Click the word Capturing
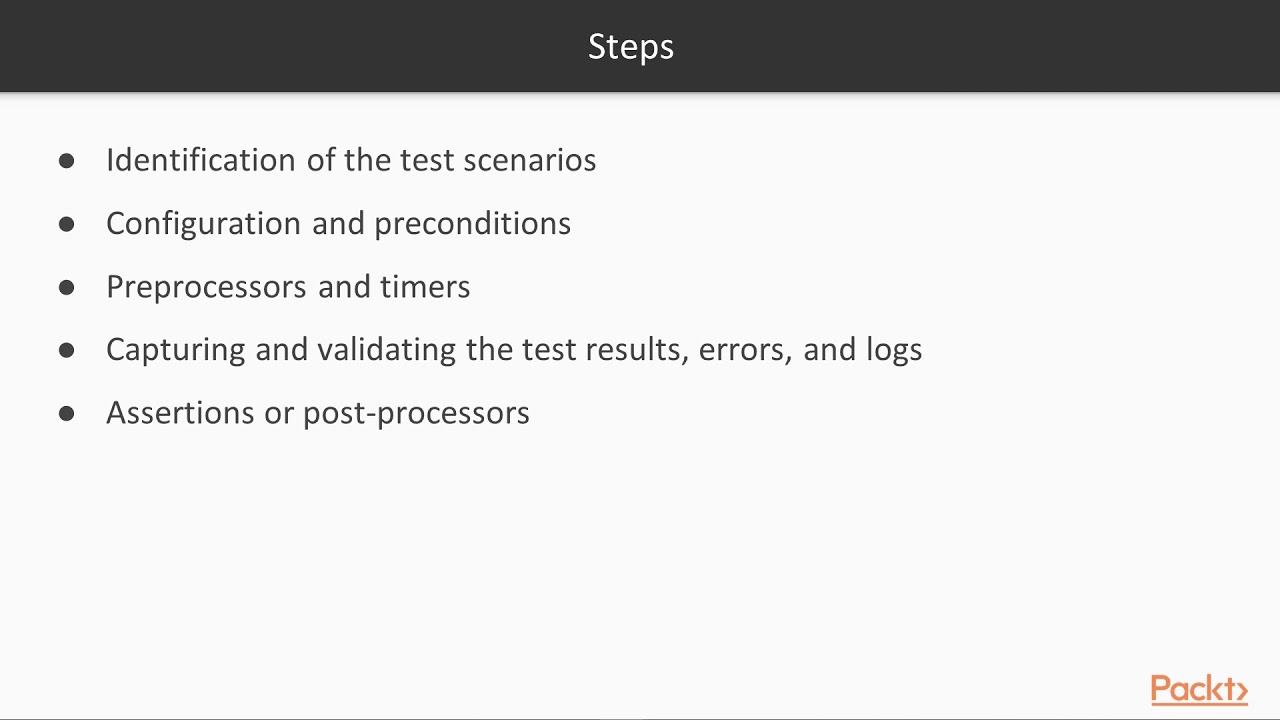The width and height of the screenshot is (1280, 720). click(176, 350)
